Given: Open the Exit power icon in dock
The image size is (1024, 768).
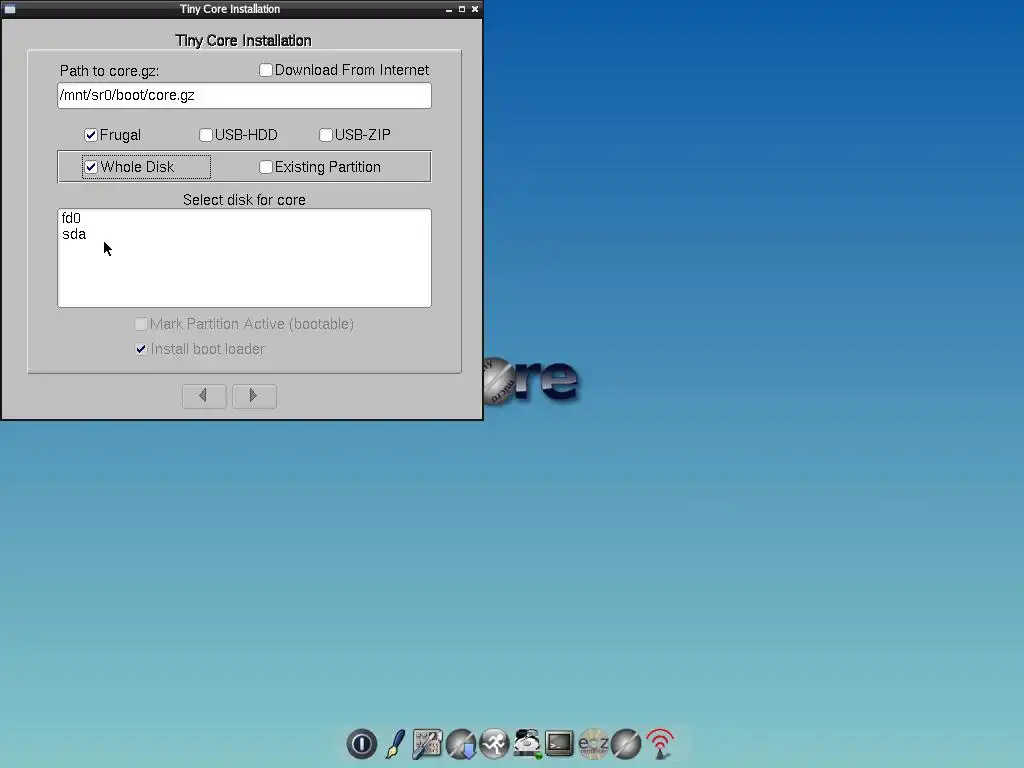Looking at the screenshot, I should tap(361, 744).
